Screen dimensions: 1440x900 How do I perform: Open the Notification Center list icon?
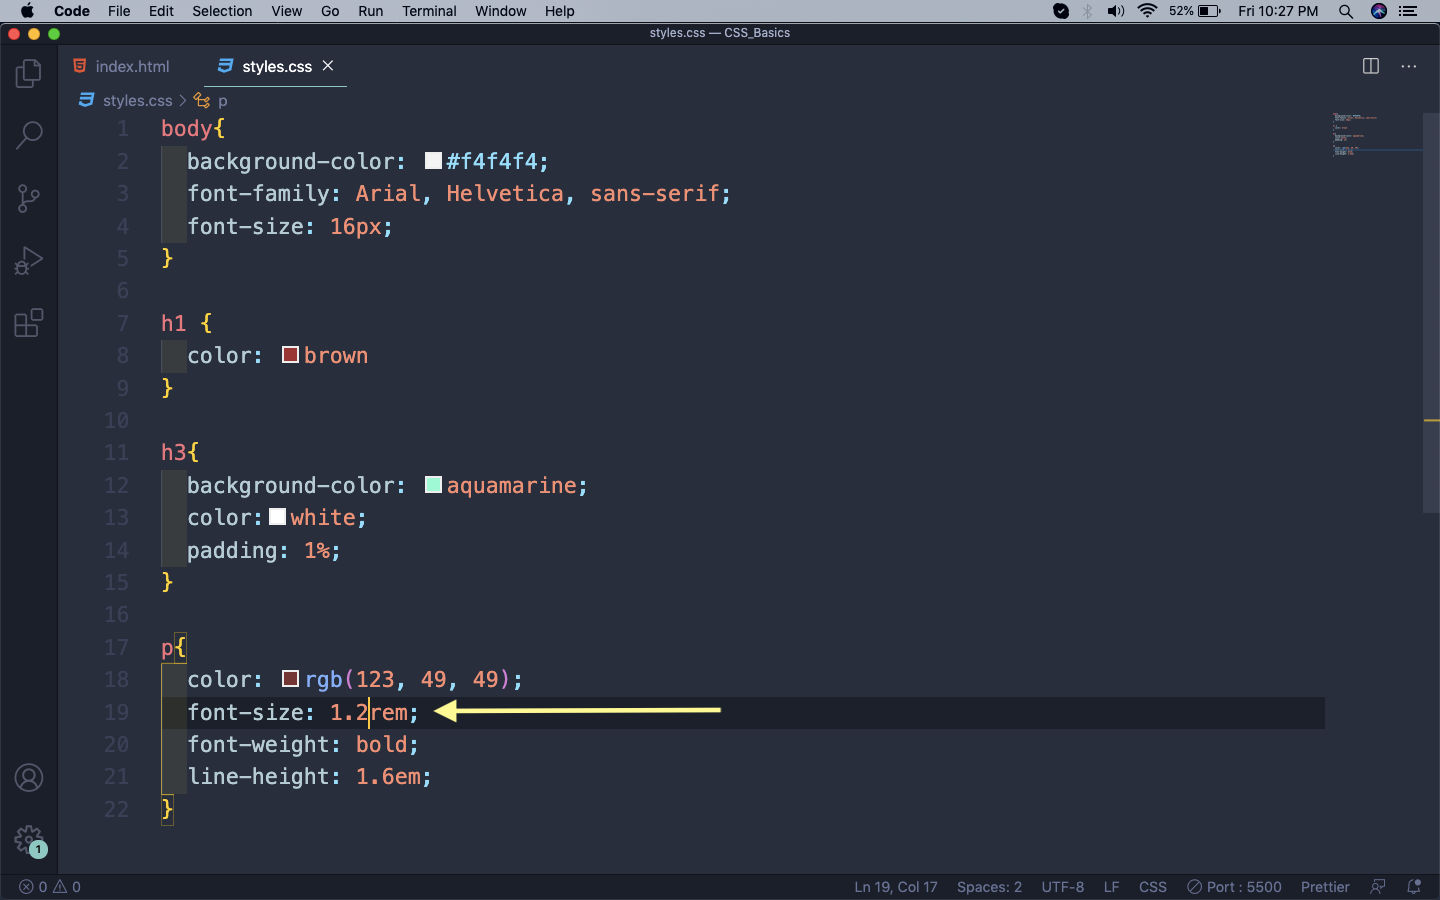click(x=1409, y=11)
